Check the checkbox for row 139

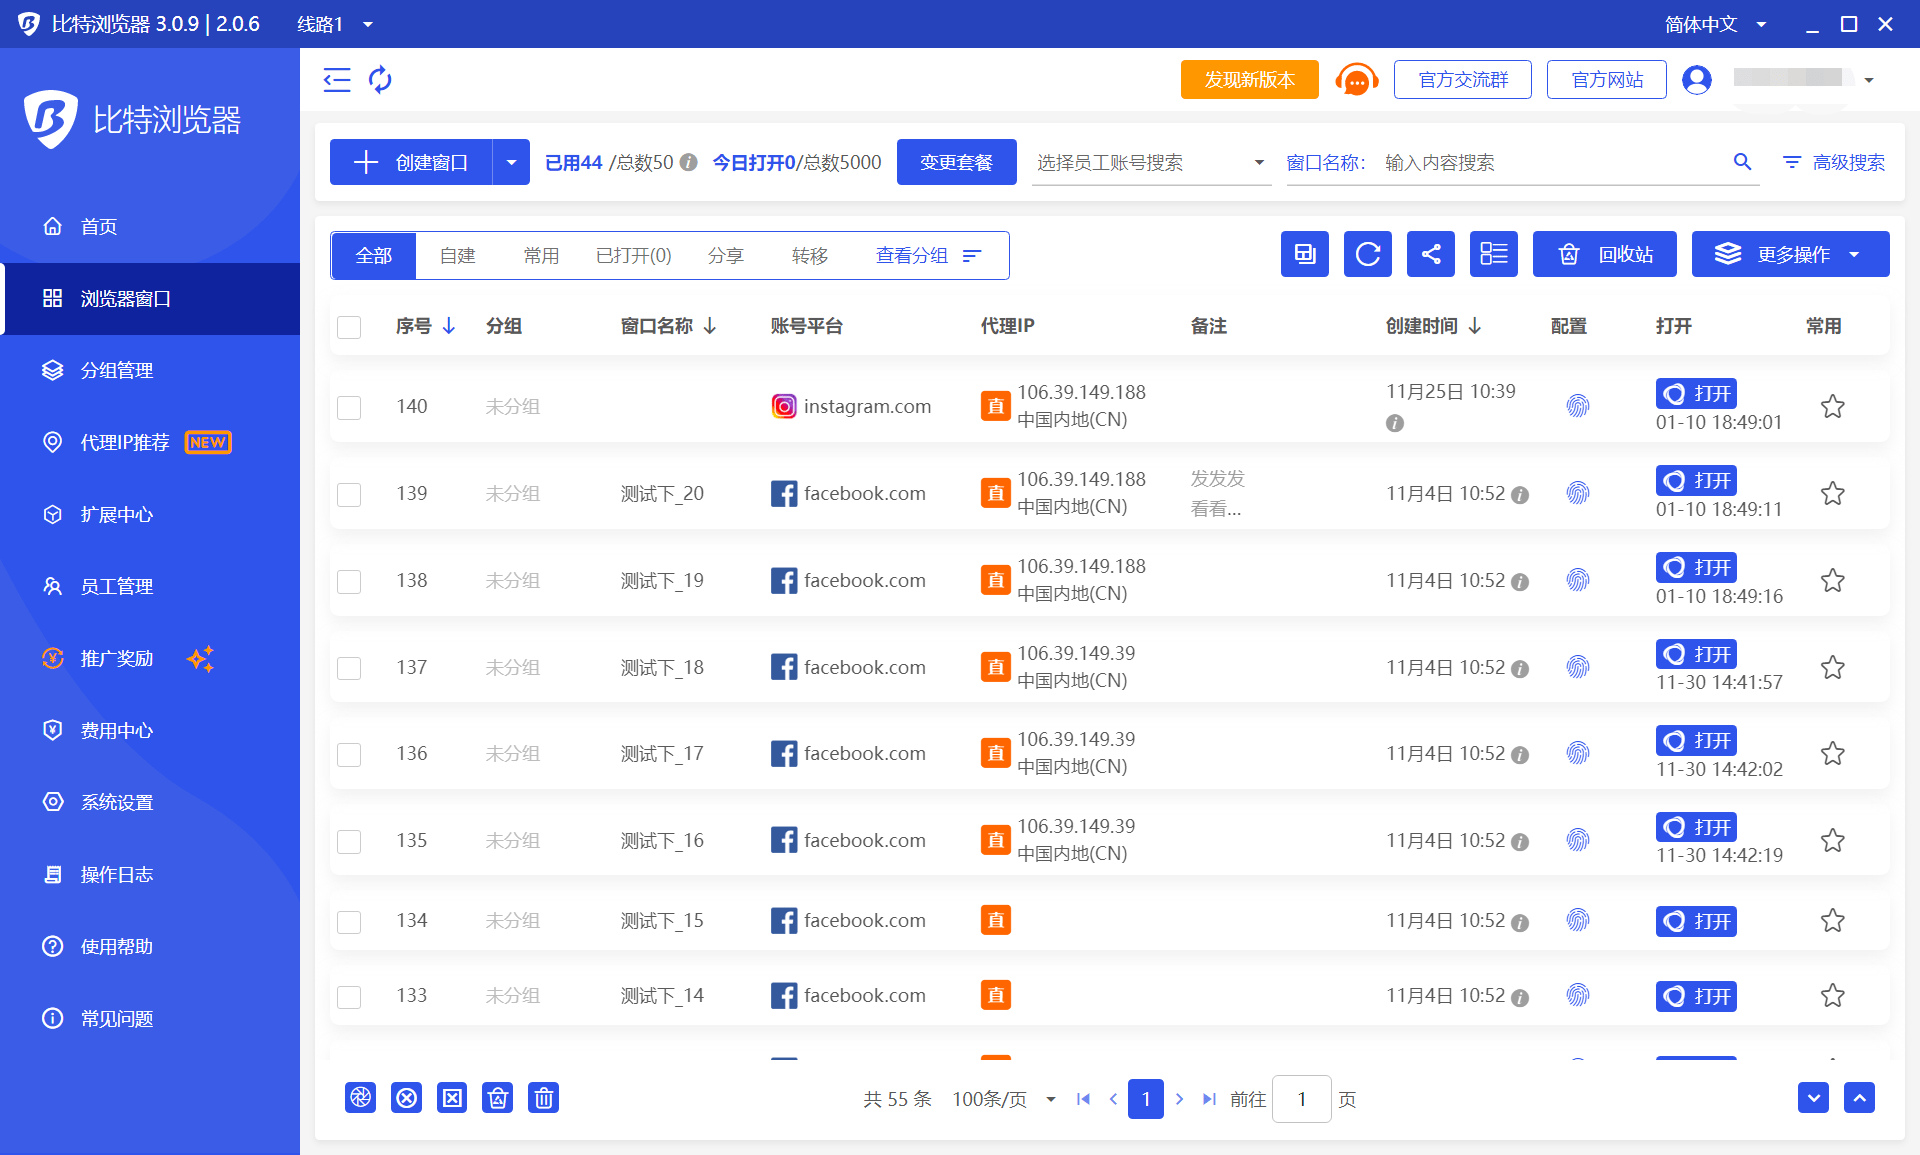click(349, 494)
